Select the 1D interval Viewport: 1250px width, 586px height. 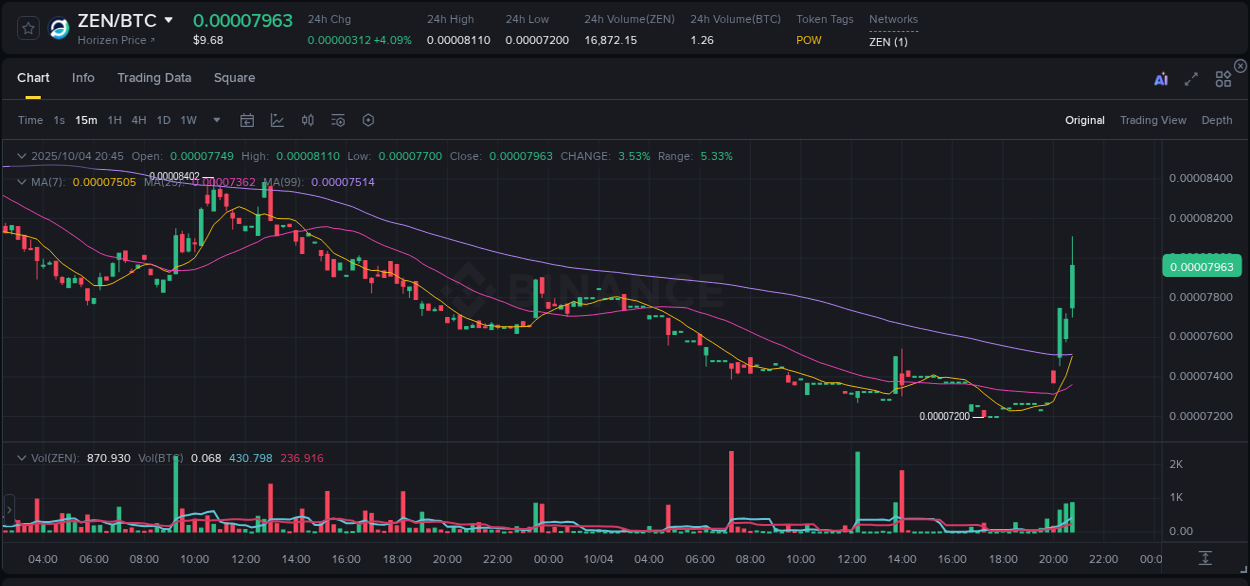pos(163,120)
